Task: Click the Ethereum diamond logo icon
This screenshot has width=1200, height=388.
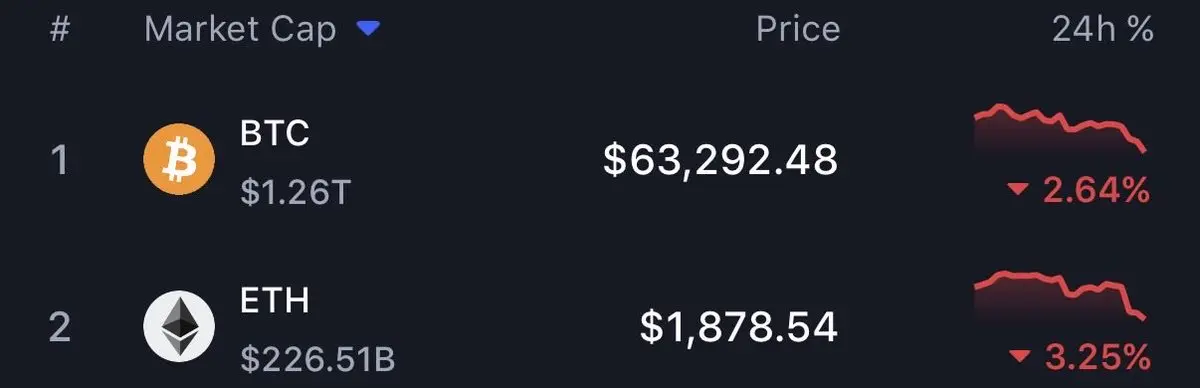Action: pos(179,326)
